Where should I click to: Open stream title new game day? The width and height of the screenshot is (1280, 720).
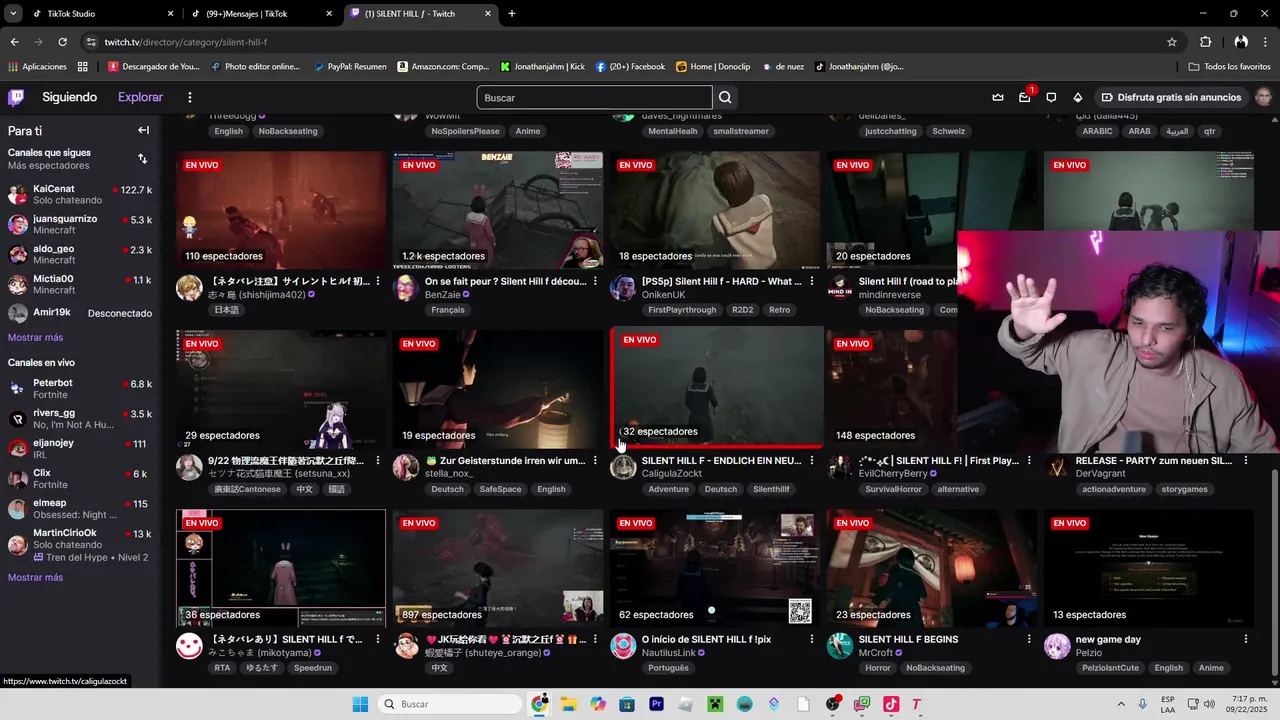[1108, 639]
